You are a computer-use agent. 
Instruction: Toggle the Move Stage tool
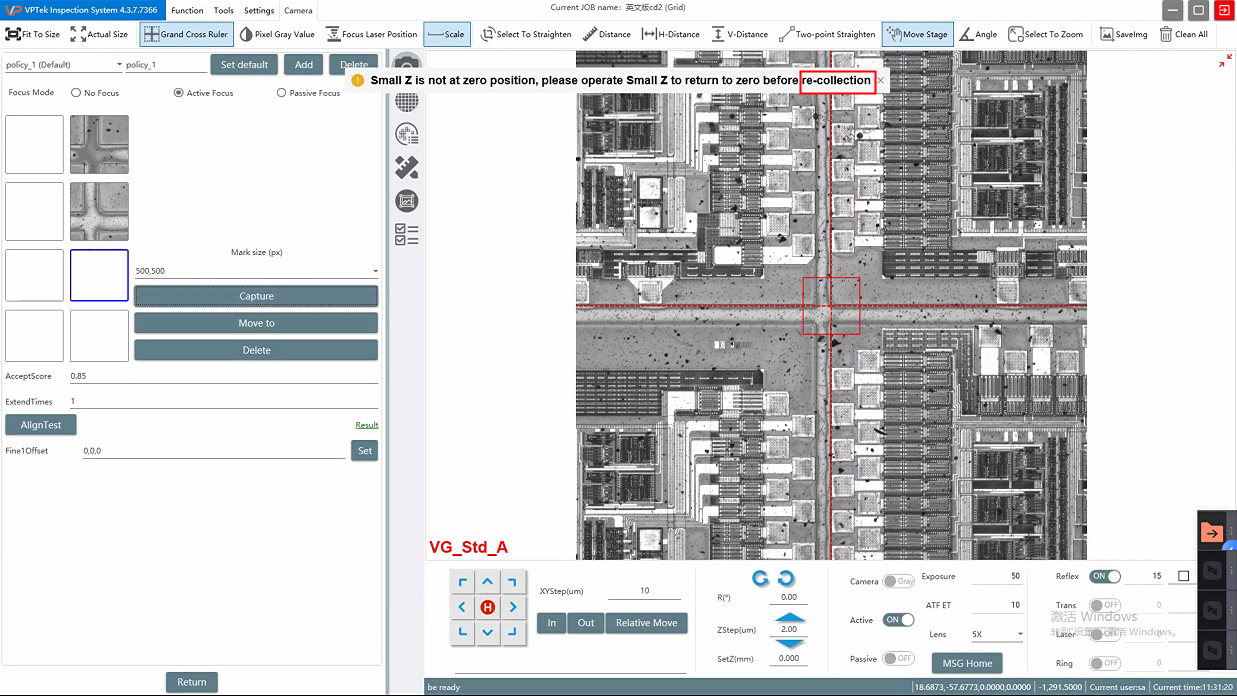coord(917,34)
